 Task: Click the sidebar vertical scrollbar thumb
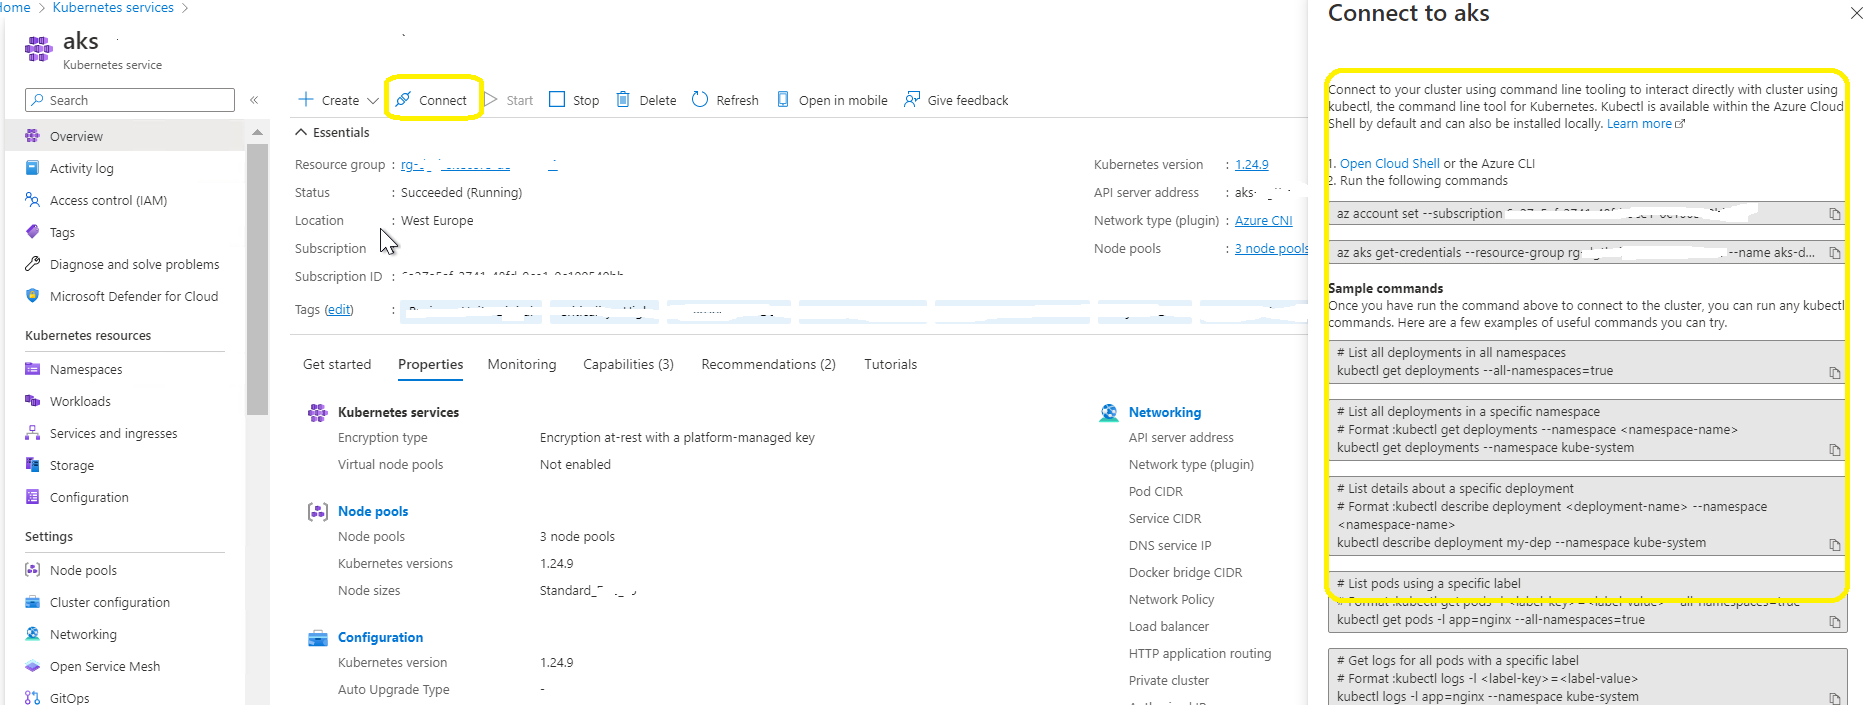(x=257, y=279)
